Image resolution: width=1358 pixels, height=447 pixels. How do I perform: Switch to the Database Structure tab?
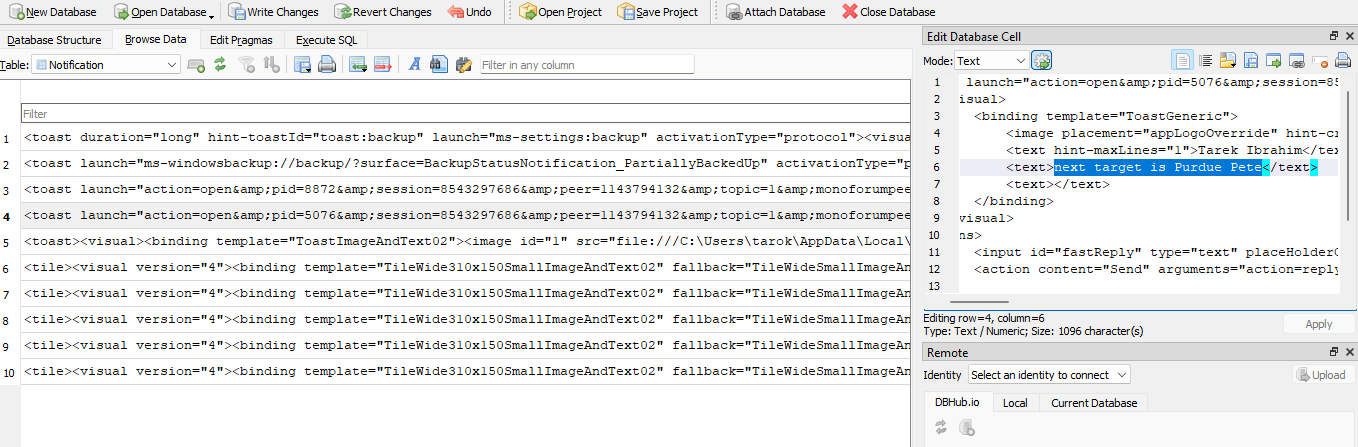(54, 40)
